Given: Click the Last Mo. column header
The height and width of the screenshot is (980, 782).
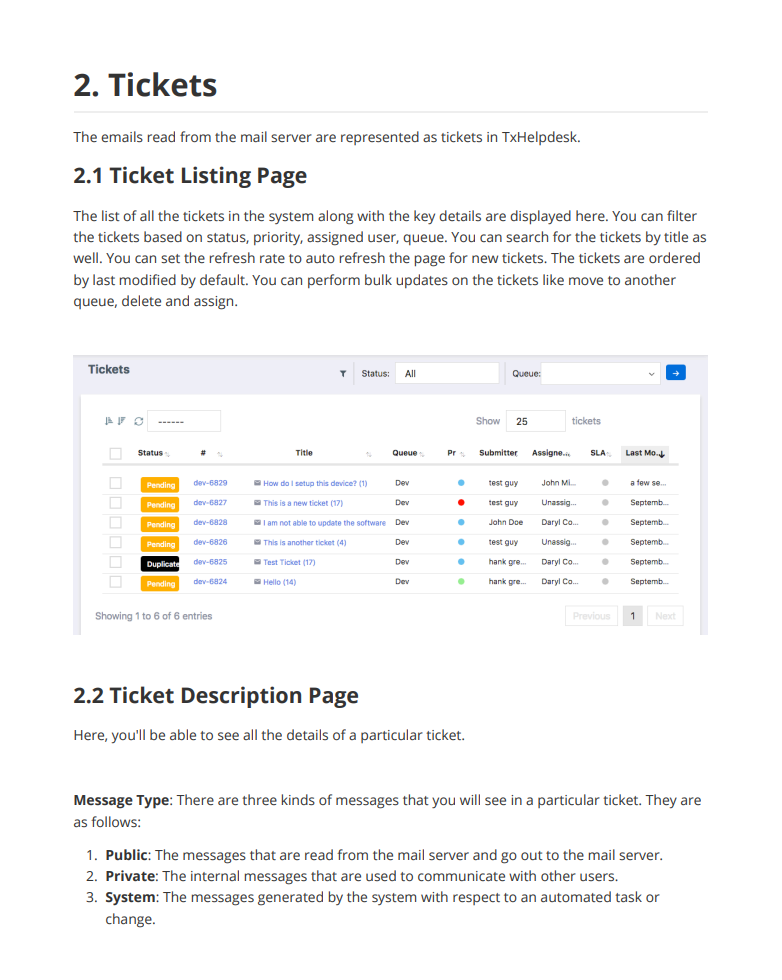Looking at the screenshot, I should pyautogui.click(x=644, y=453).
